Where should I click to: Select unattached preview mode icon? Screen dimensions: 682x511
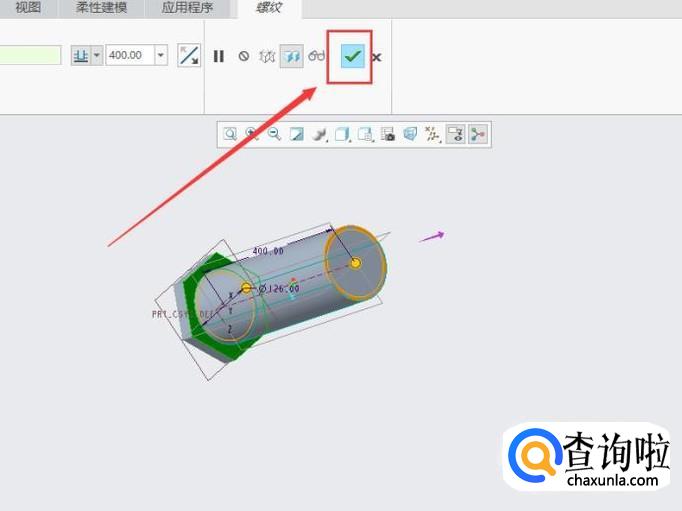point(267,56)
